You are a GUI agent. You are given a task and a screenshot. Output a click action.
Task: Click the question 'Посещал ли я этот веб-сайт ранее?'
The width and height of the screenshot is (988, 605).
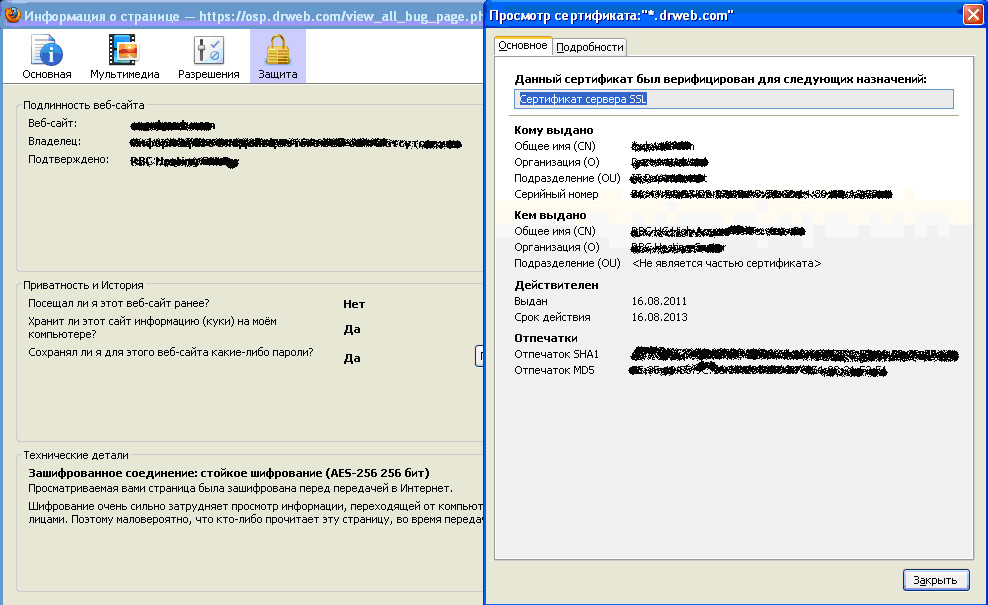118,303
